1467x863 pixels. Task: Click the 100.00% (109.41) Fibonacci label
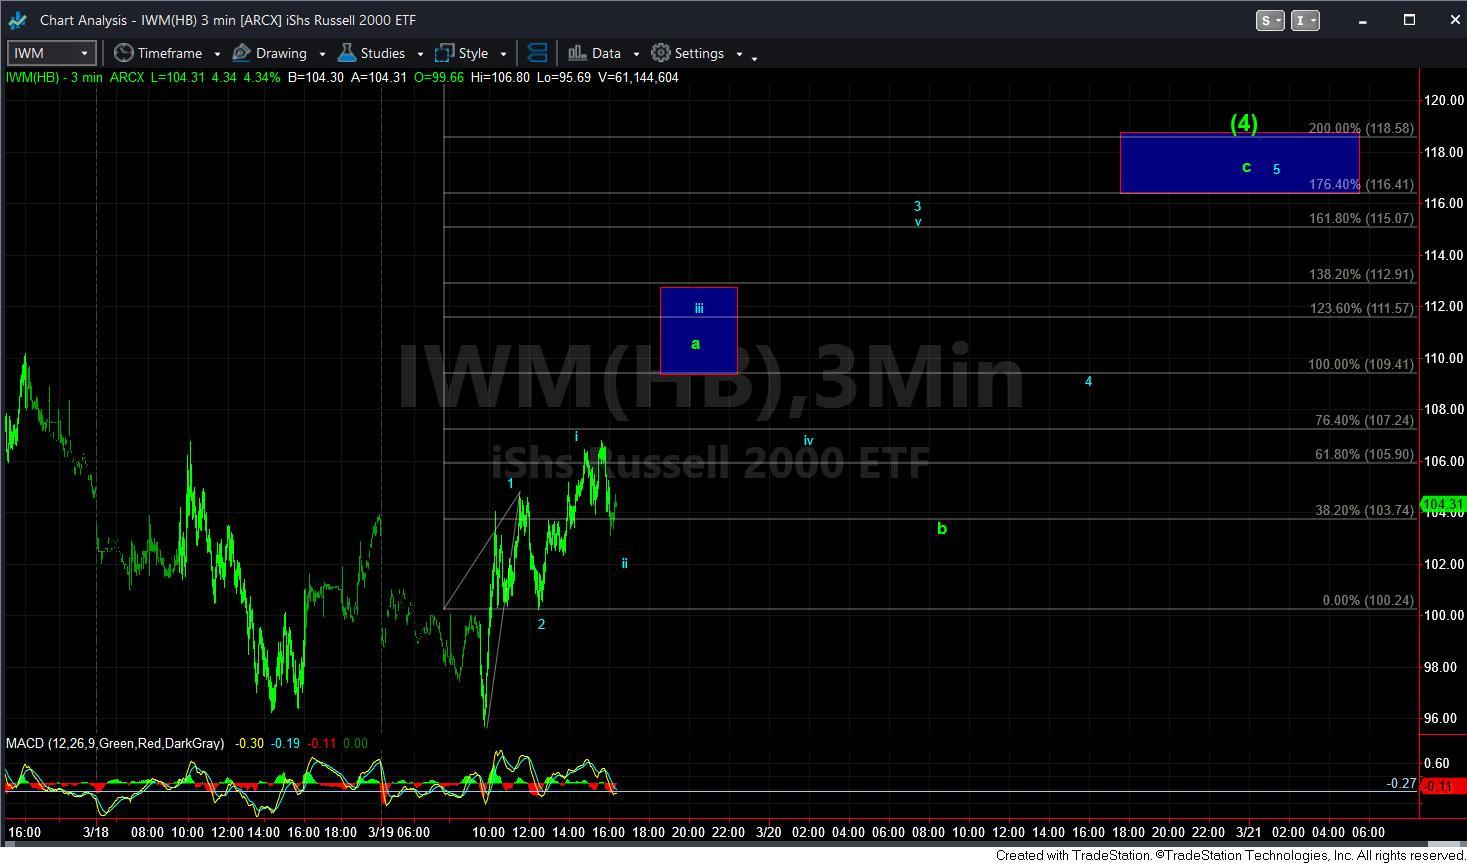[1361, 365]
